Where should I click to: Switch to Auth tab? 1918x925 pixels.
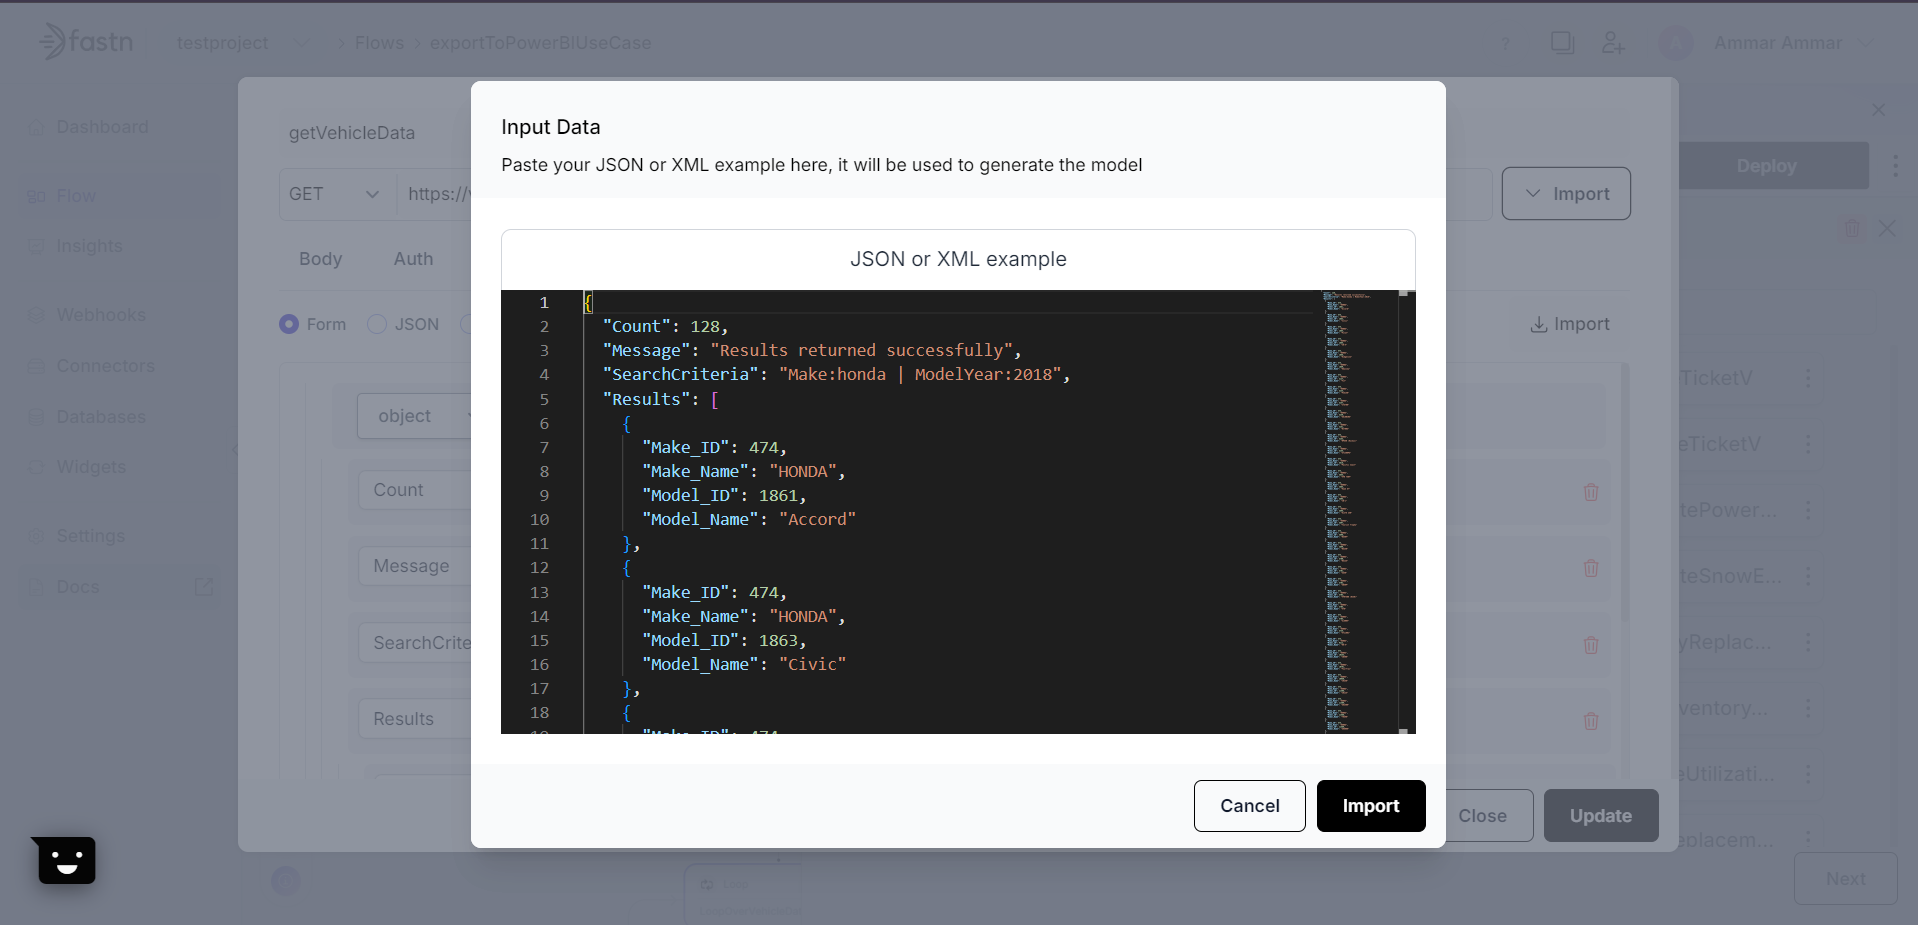413,259
